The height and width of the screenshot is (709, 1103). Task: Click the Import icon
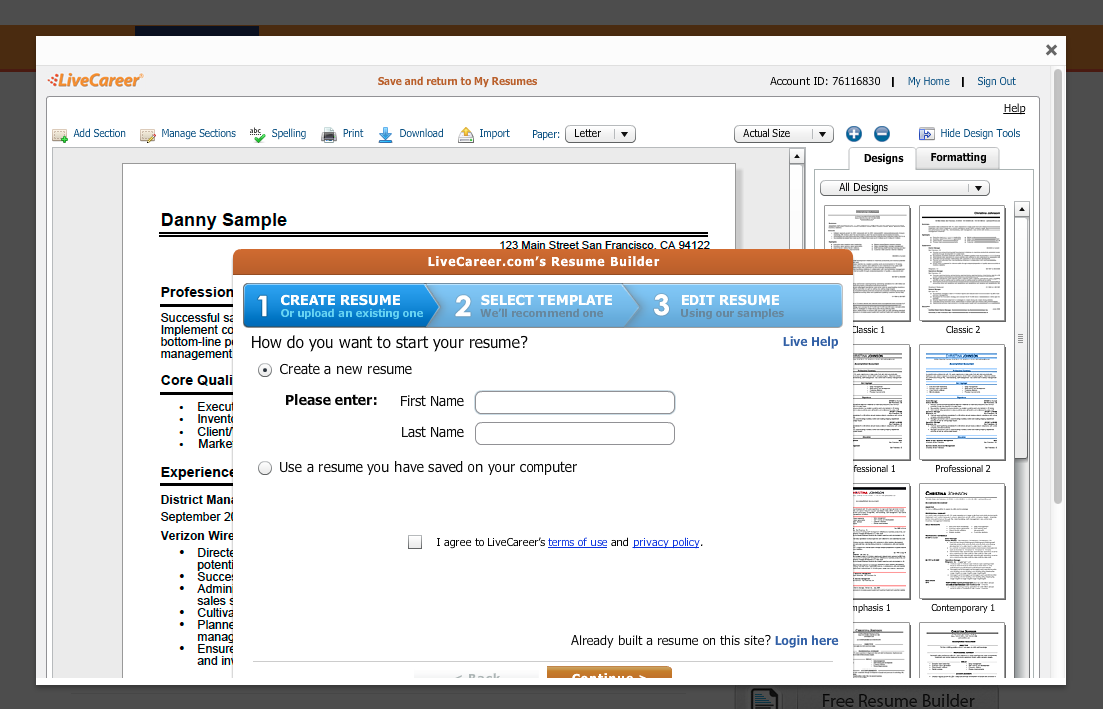[x=466, y=134]
